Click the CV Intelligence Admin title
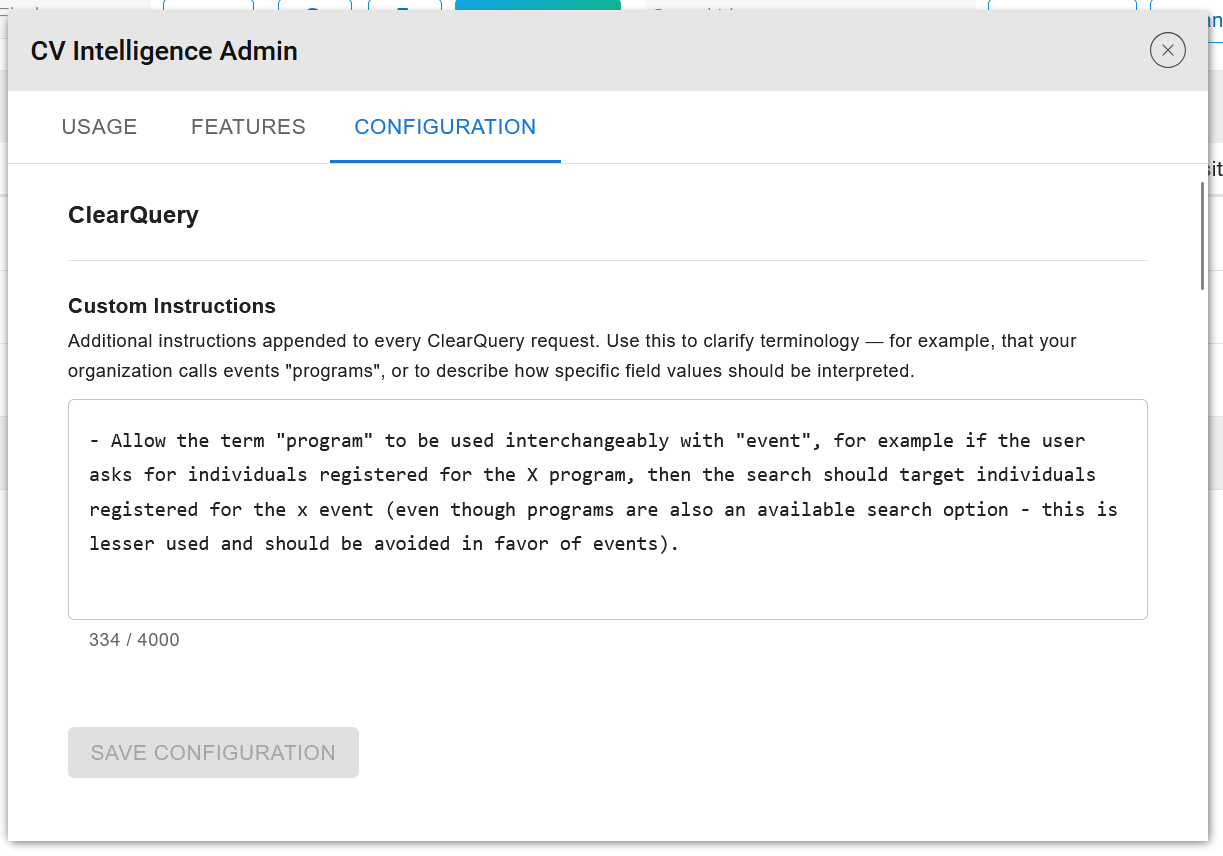 point(164,51)
